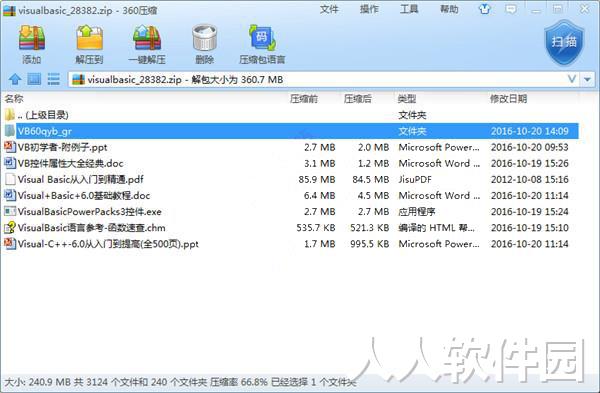Viewport: 600px width, 393px height.
Task: Click the 85.9 MB size cell
Action: (x=317, y=179)
